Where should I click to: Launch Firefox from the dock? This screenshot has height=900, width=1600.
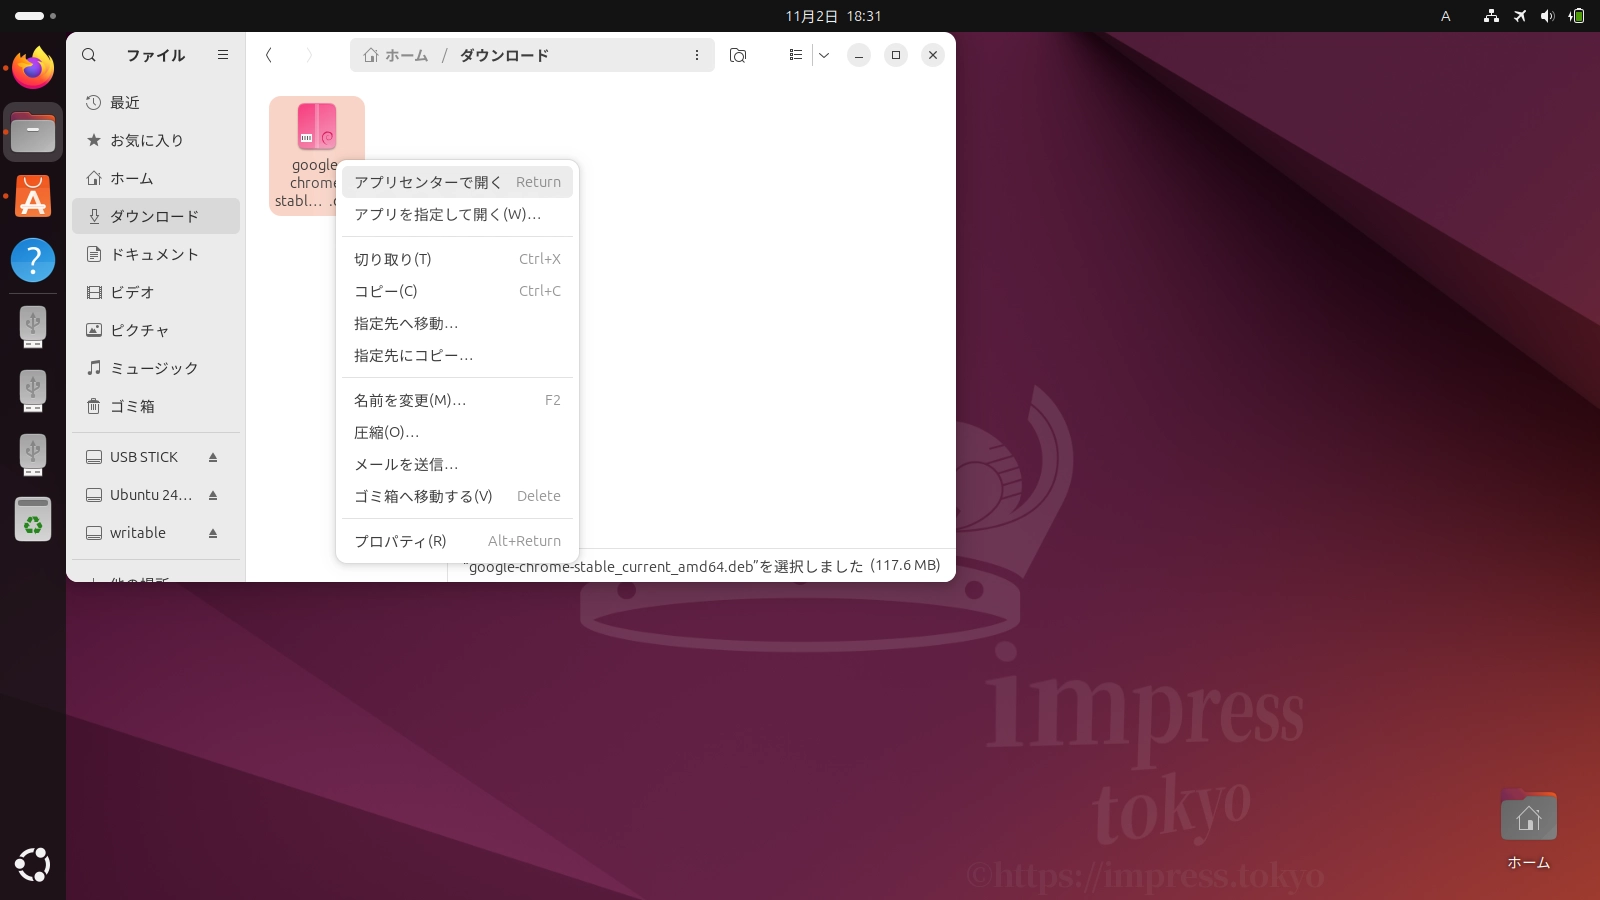click(x=33, y=68)
